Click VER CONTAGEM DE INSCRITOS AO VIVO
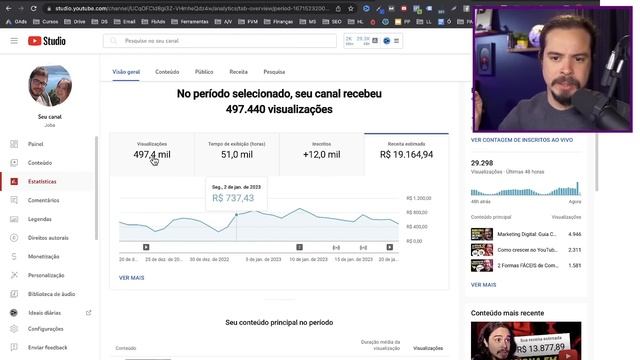Screen dimensions: 640x360 (522, 140)
